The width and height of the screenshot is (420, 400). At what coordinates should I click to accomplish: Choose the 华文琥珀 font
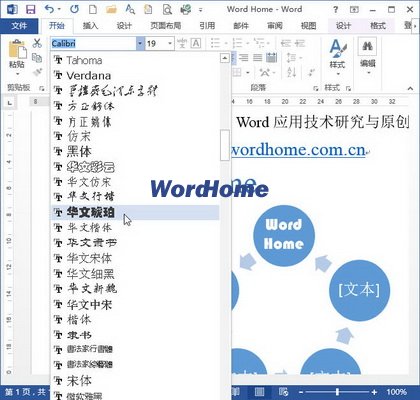[135, 212]
